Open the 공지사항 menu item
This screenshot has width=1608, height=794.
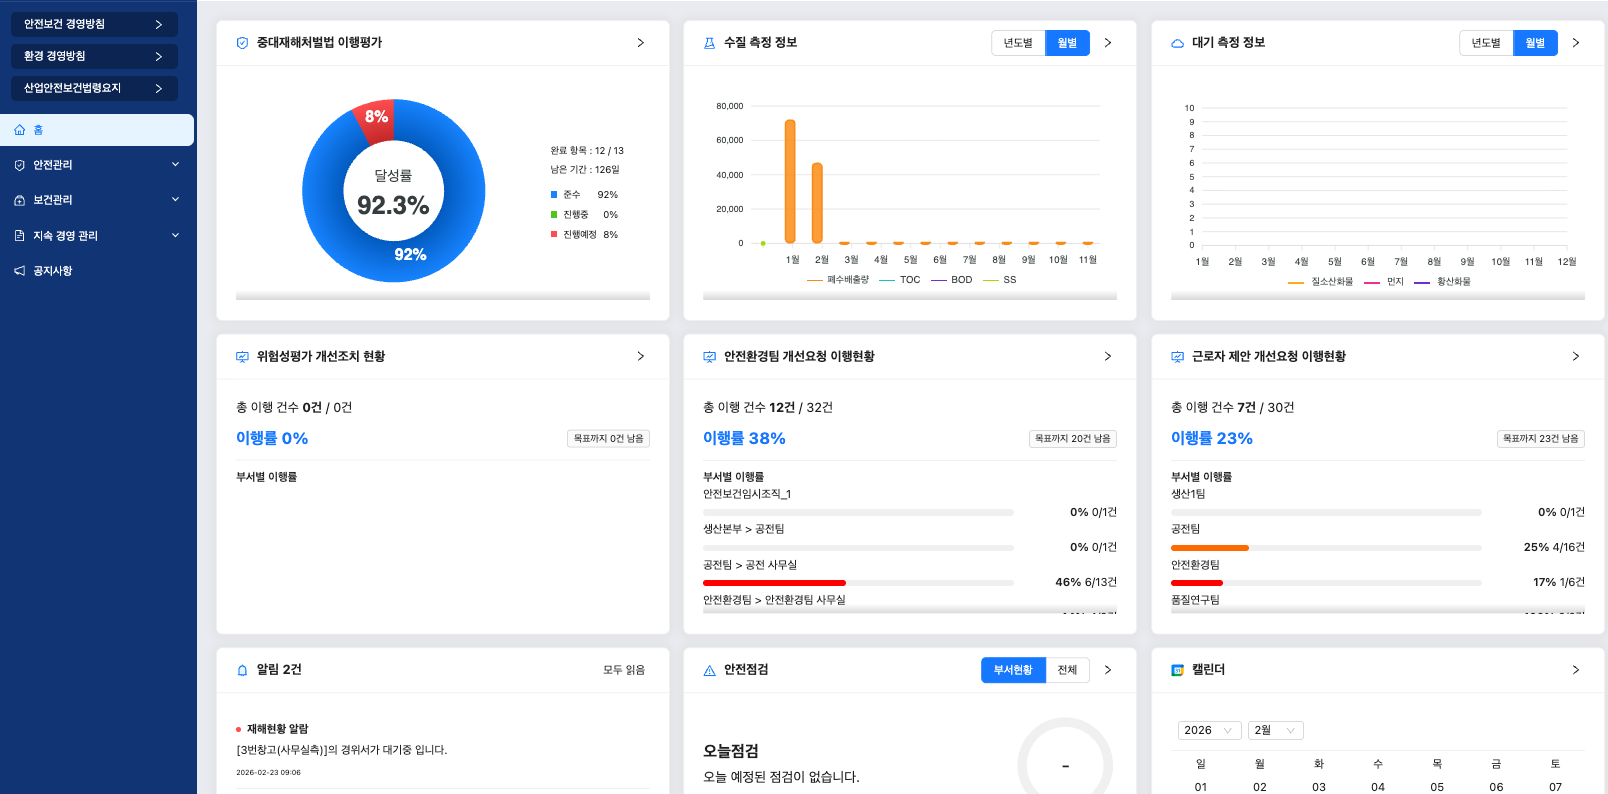coord(53,271)
